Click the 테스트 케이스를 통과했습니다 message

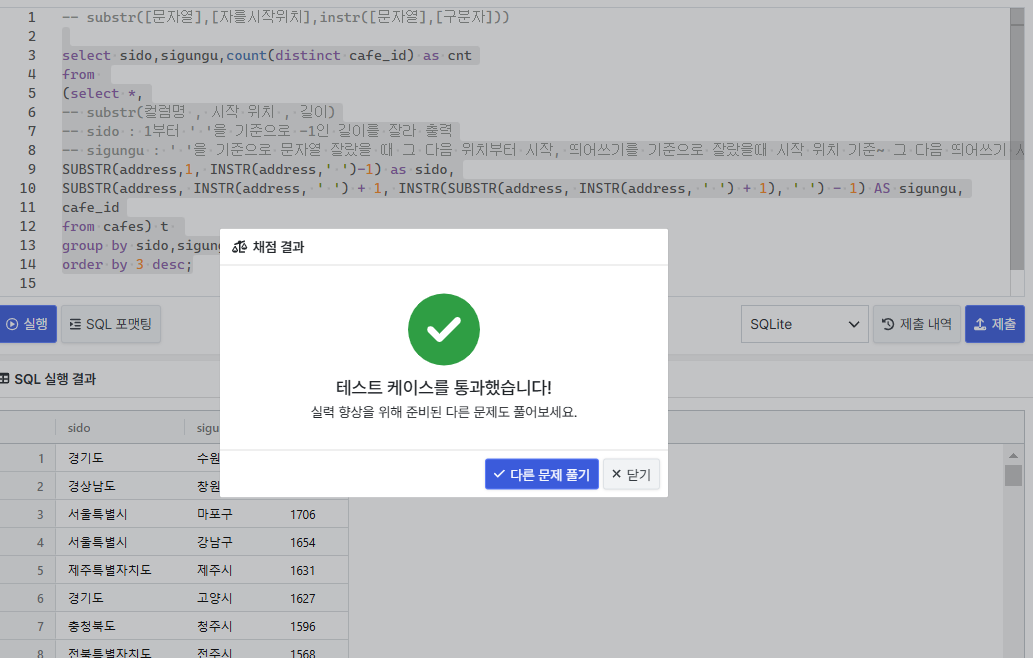444,387
